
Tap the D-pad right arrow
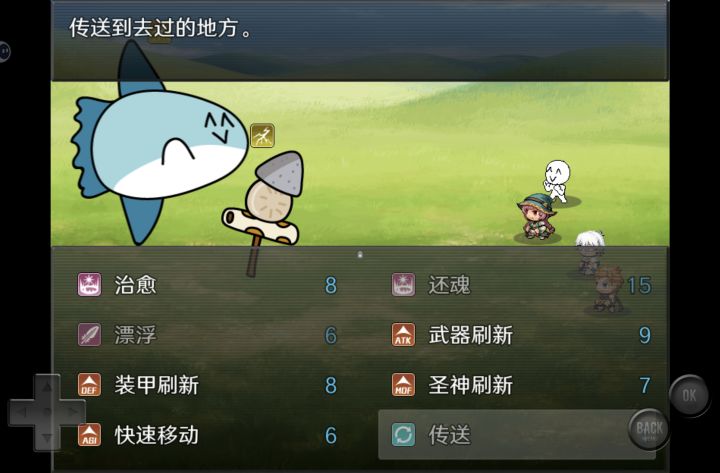(72, 412)
